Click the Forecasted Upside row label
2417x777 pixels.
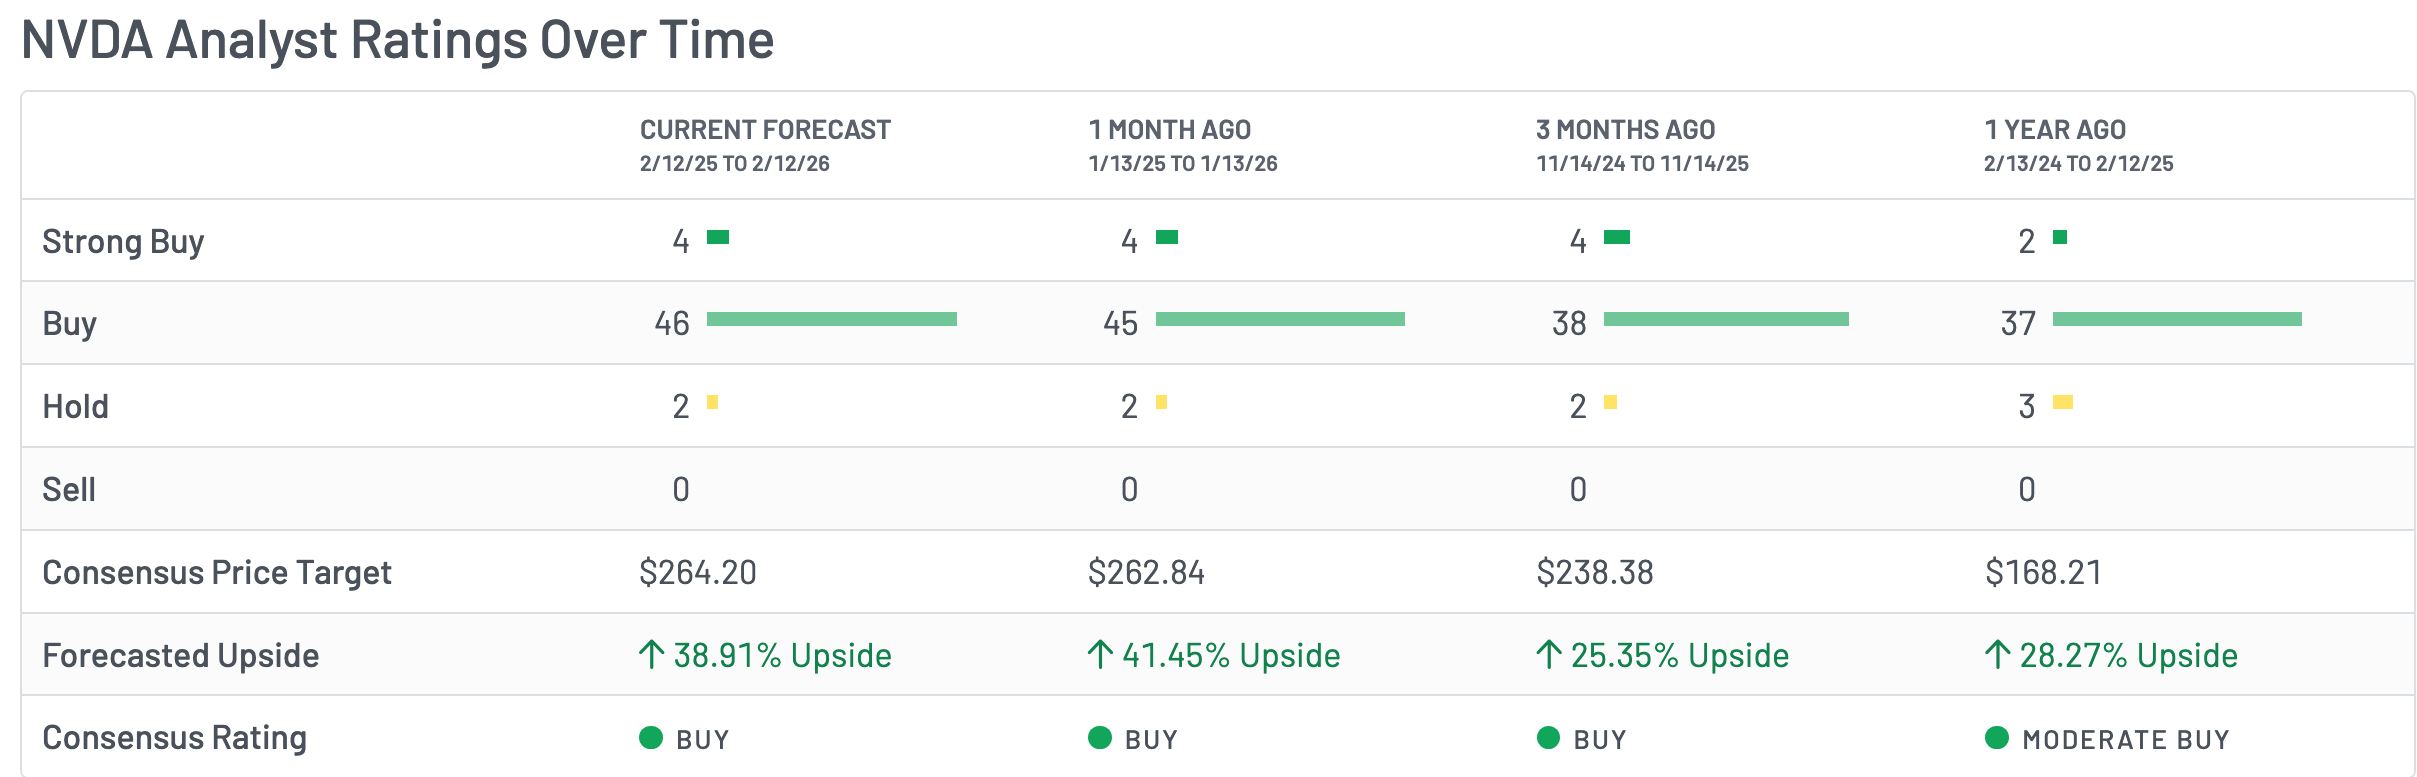click(x=181, y=656)
